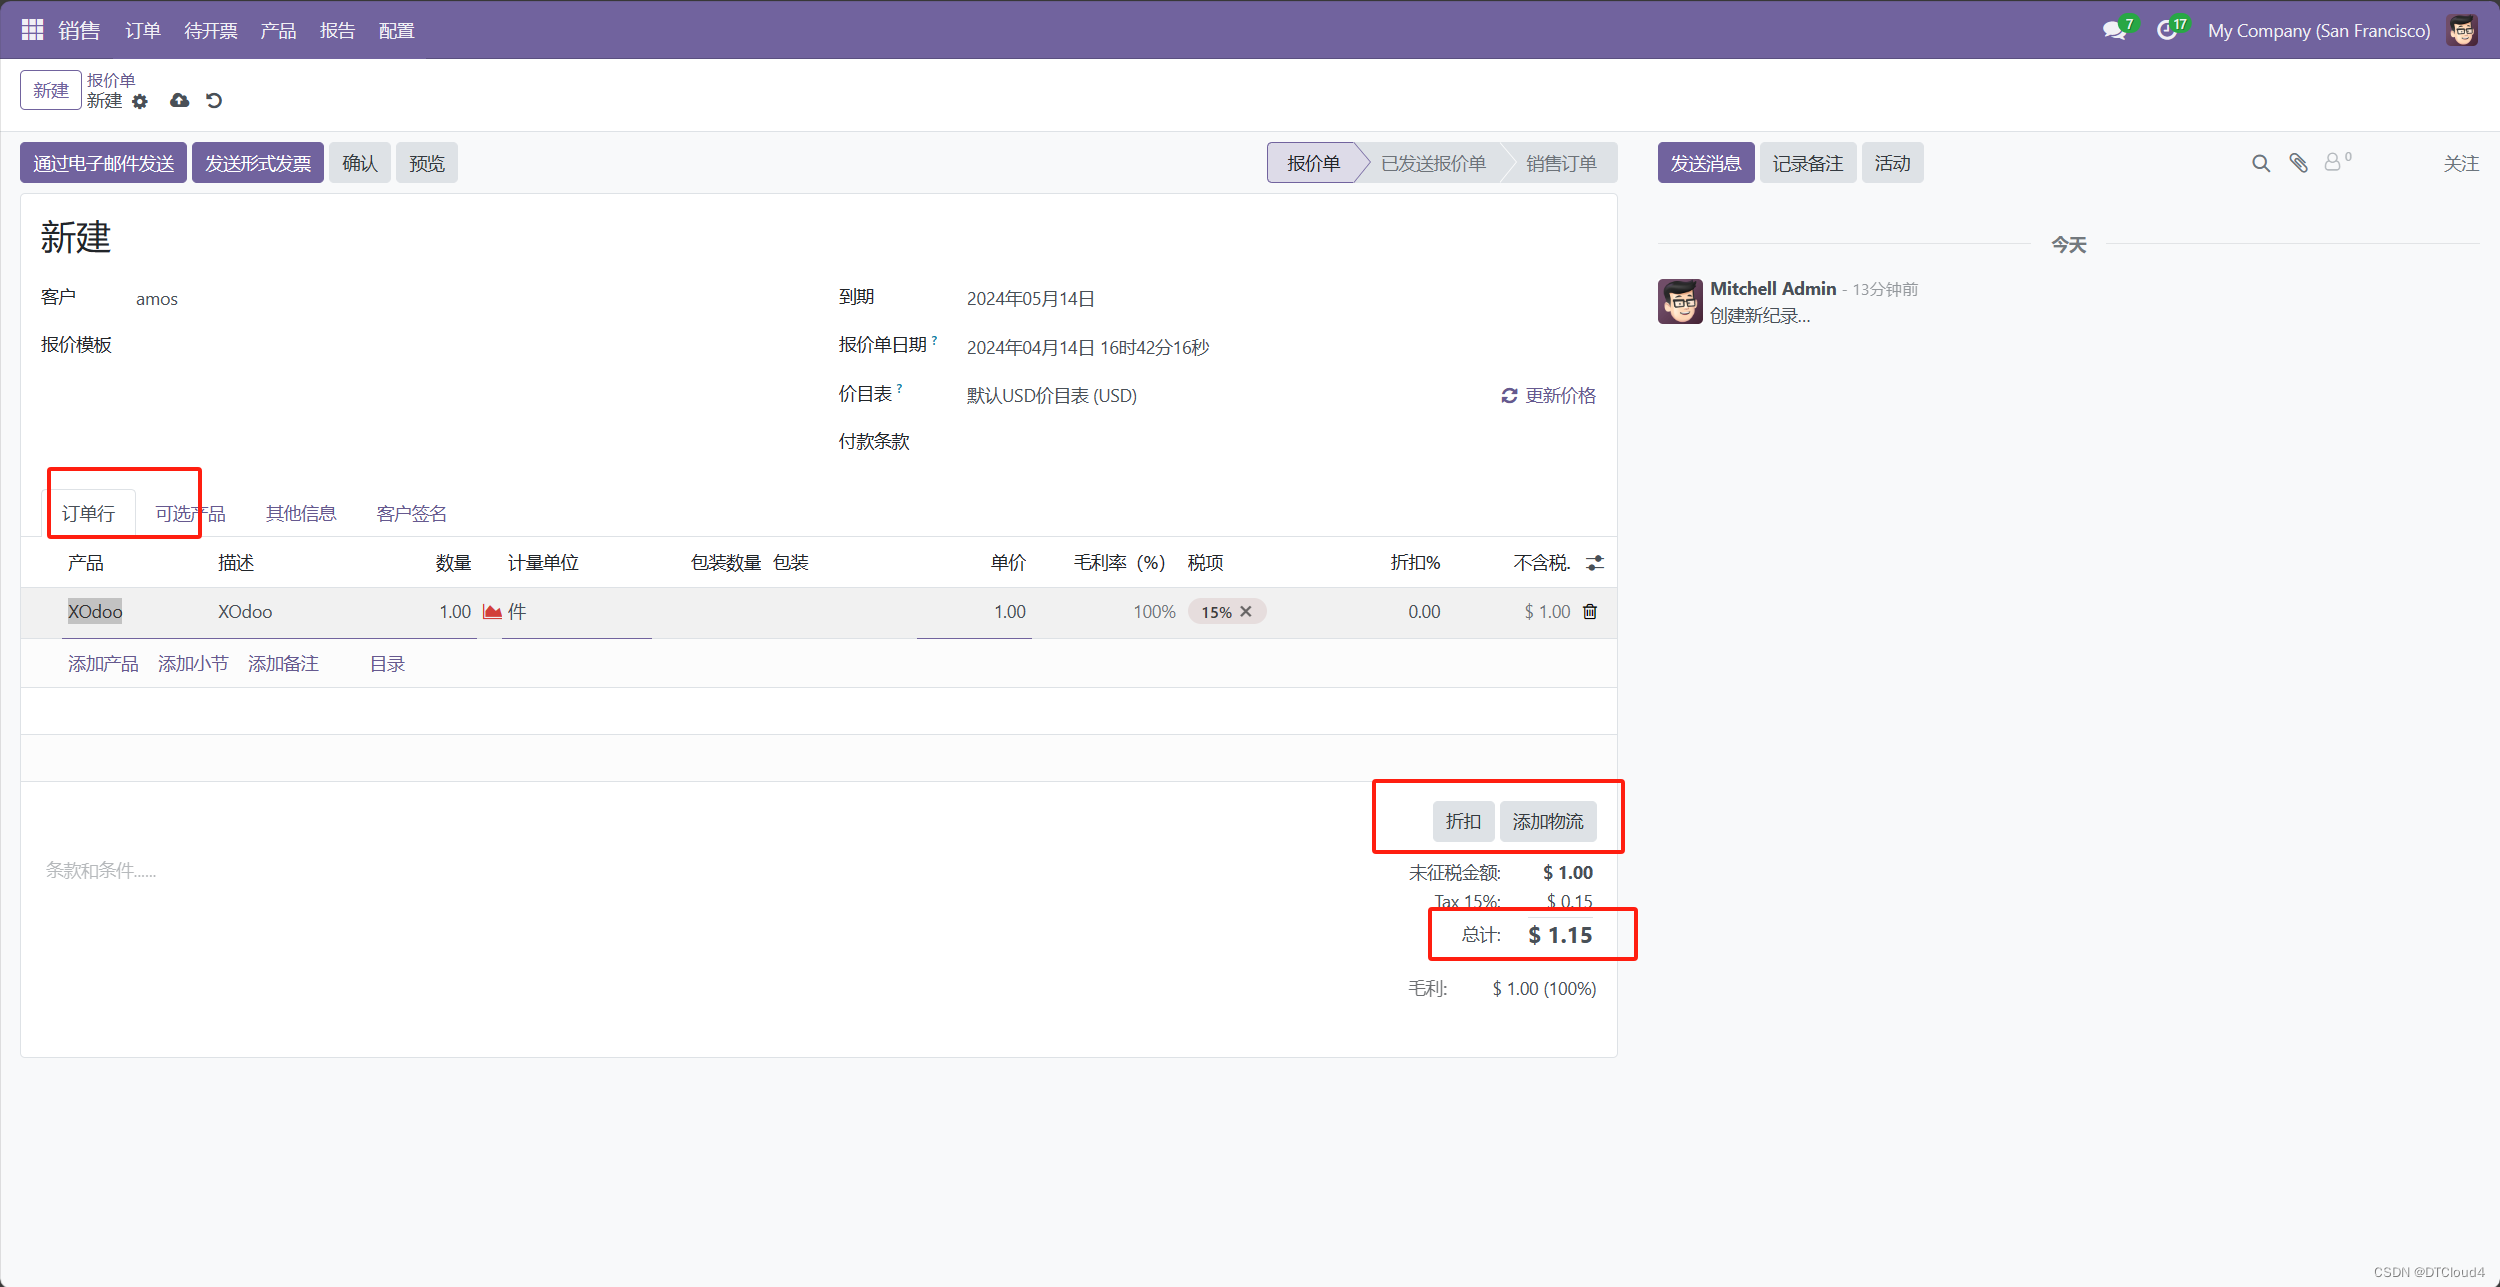Switch to the 其他信息 tab
The height and width of the screenshot is (1287, 2500).
point(301,513)
